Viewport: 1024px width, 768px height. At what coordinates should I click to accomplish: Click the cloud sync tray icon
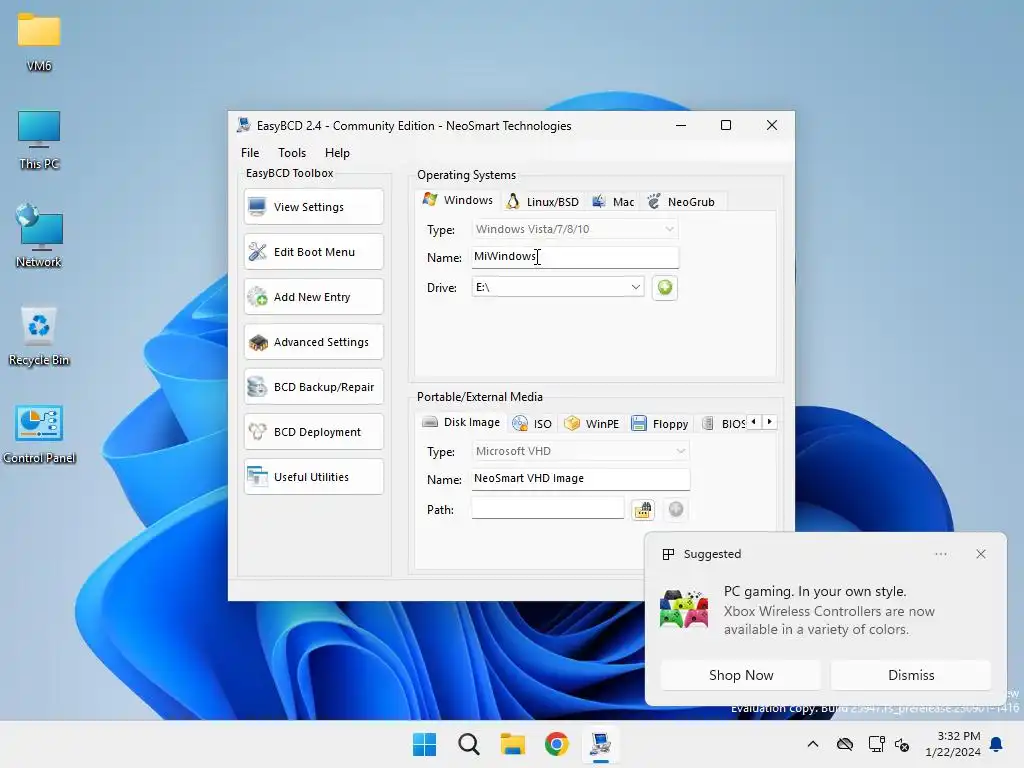845,744
